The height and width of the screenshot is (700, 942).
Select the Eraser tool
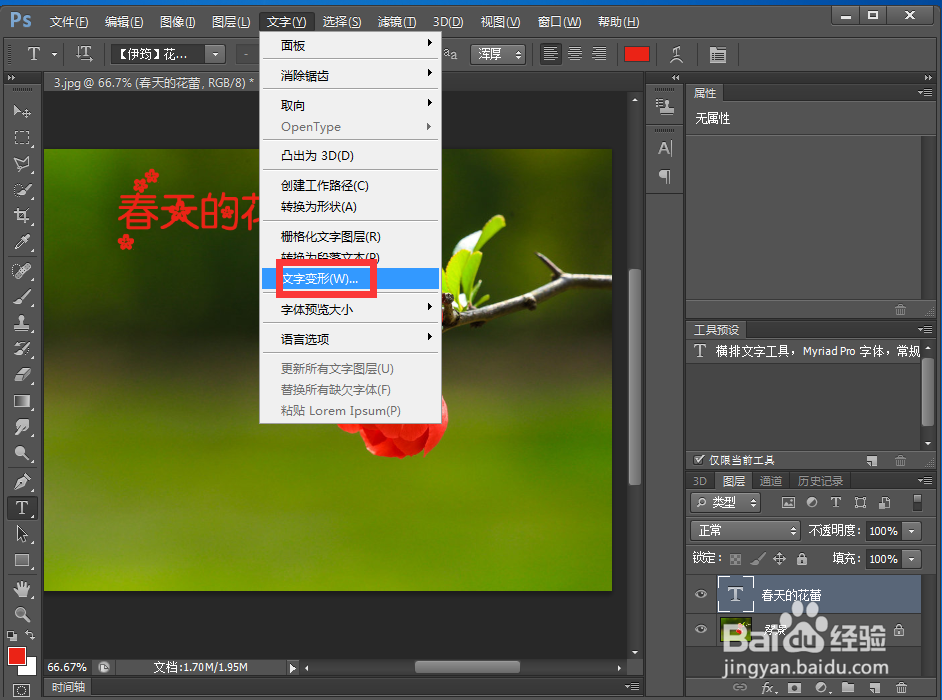tap(22, 375)
